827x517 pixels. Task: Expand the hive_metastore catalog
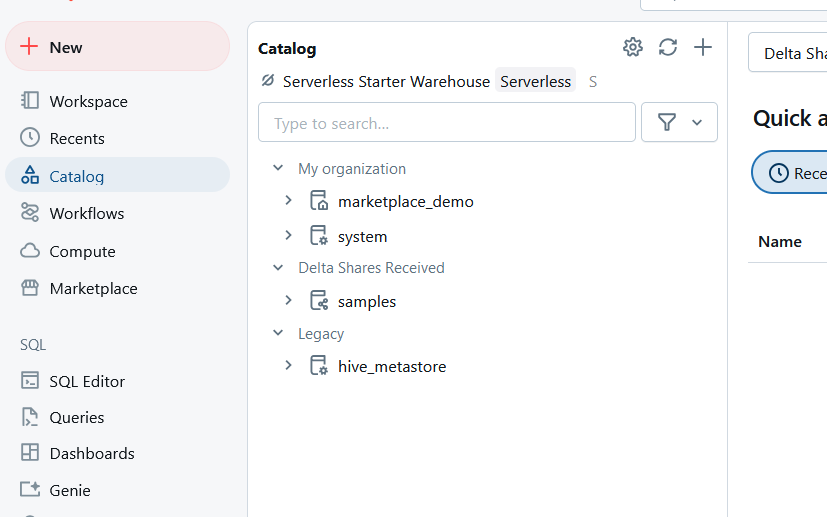pyautogui.click(x=288, y=366)
